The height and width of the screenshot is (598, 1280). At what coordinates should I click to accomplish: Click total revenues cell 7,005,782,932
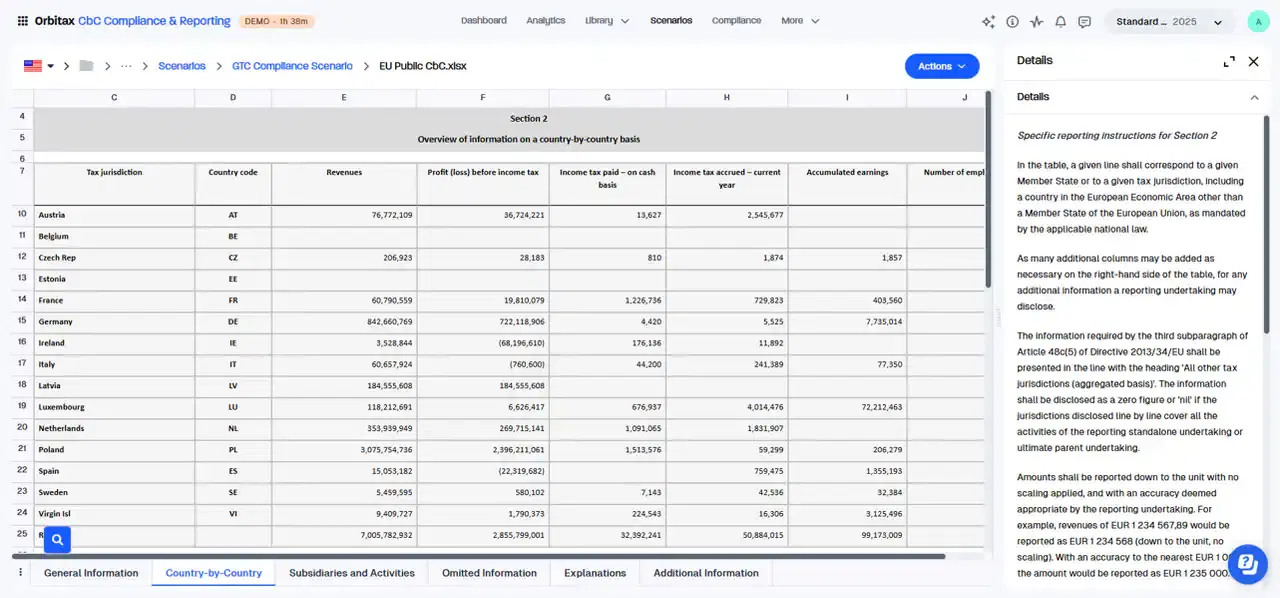(x=344, y=535)
